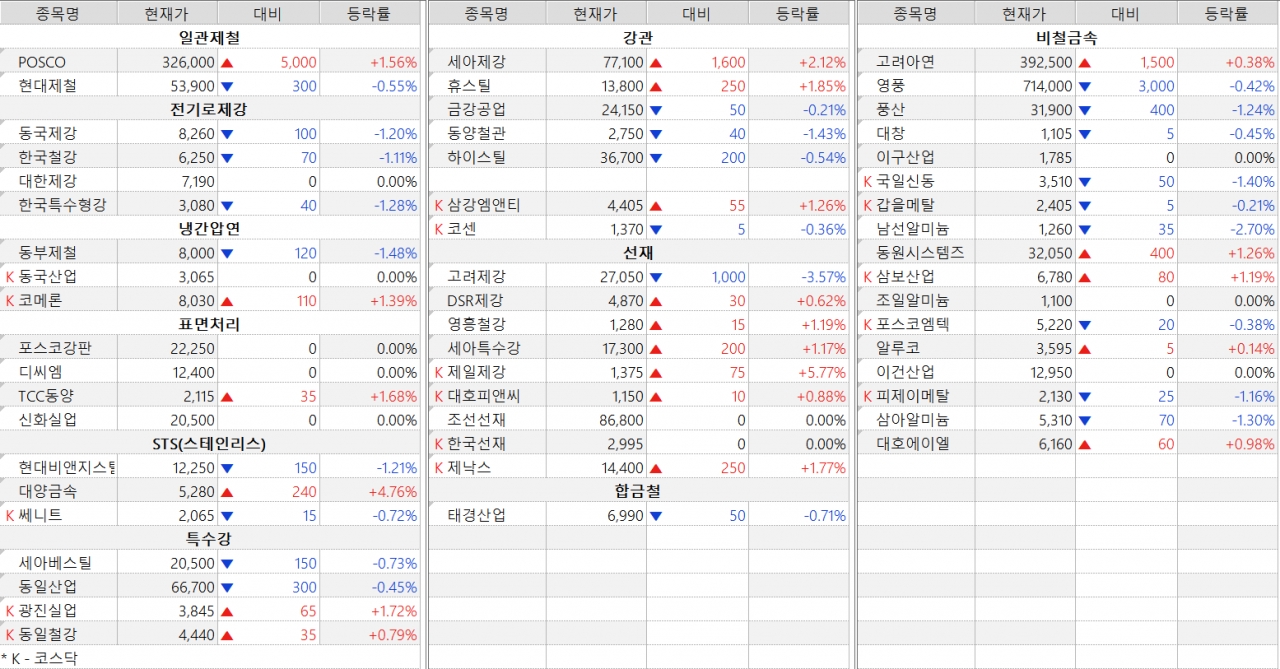Select the POSCO stock row name

point(42,62)
